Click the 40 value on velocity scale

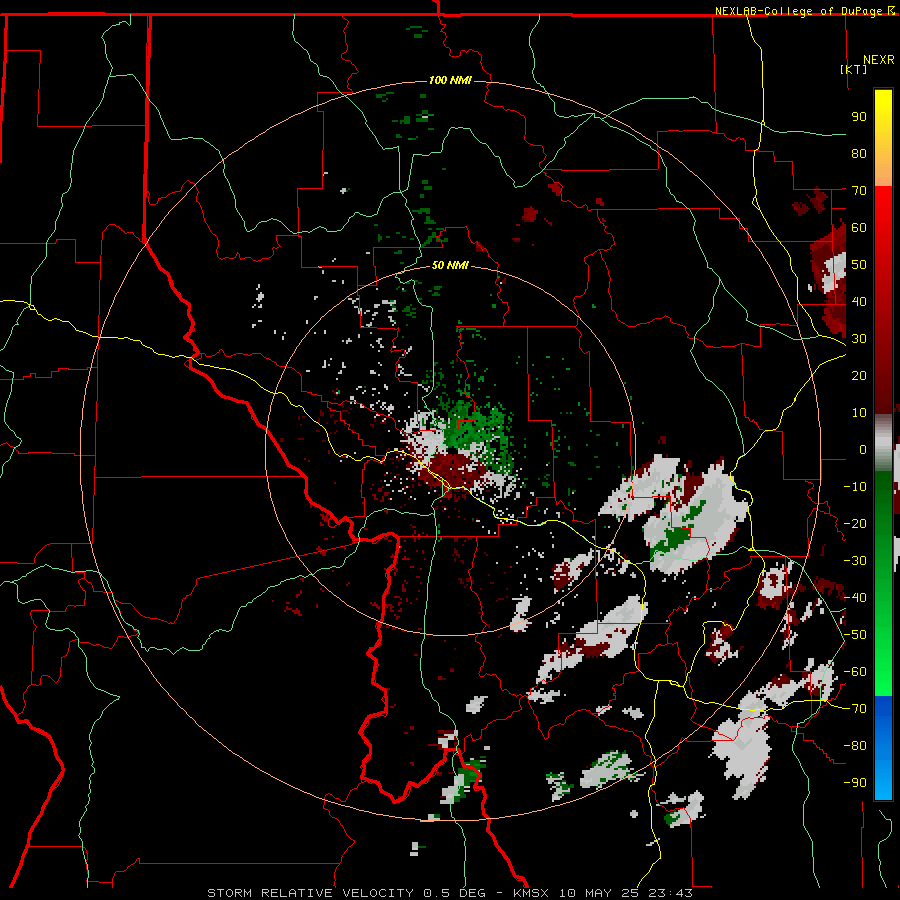click(x=859, y=301)
